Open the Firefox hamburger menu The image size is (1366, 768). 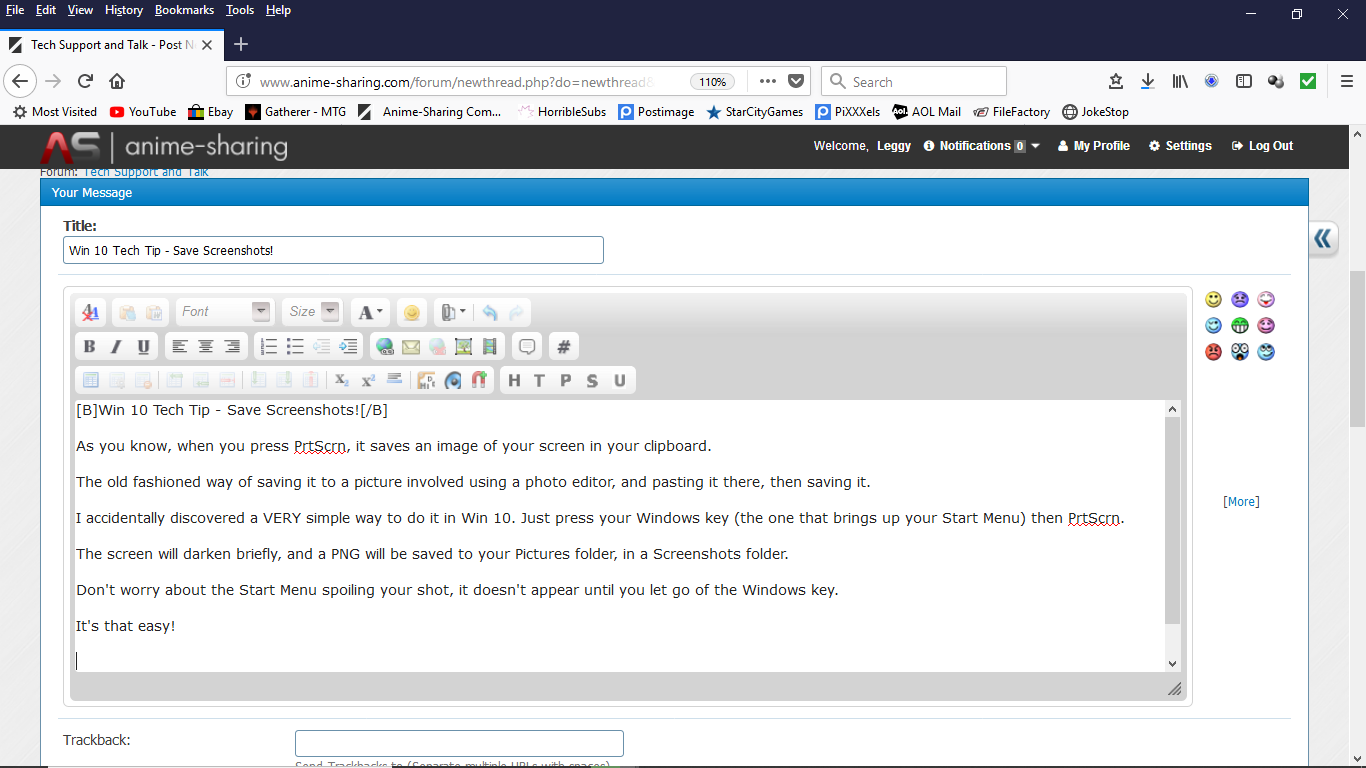1347,82
